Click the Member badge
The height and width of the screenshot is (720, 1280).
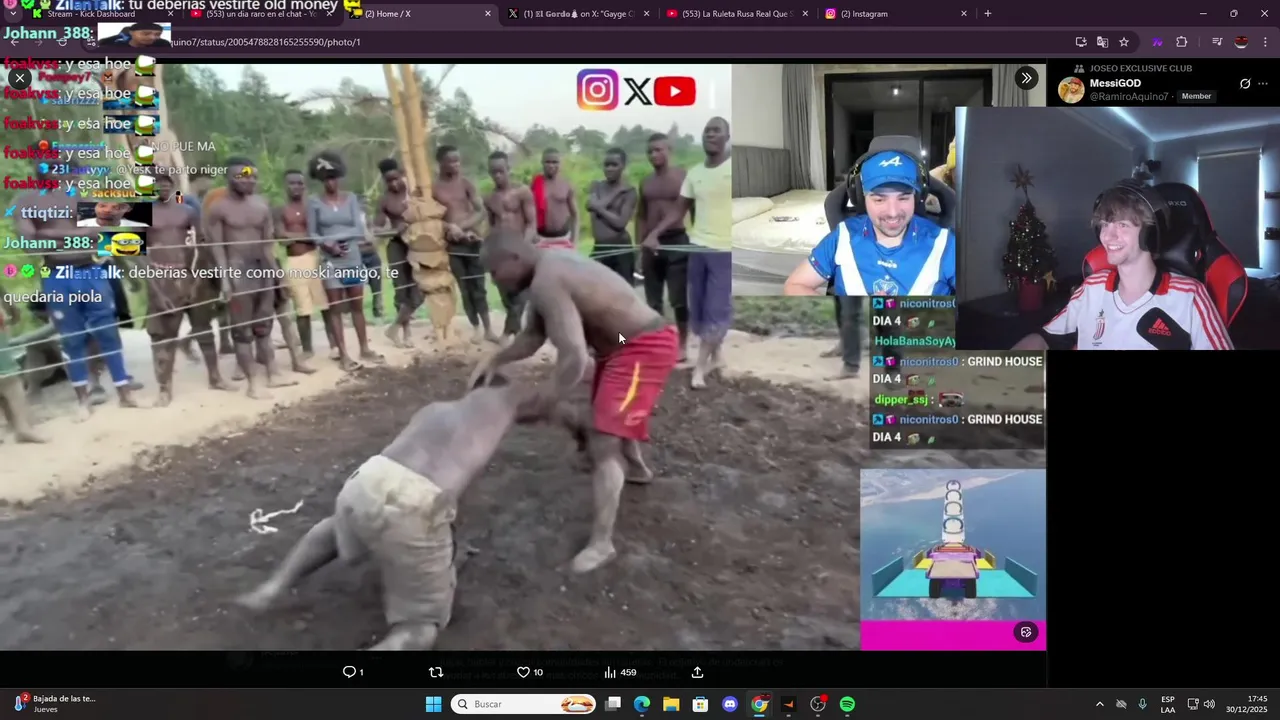[1196, 96]
